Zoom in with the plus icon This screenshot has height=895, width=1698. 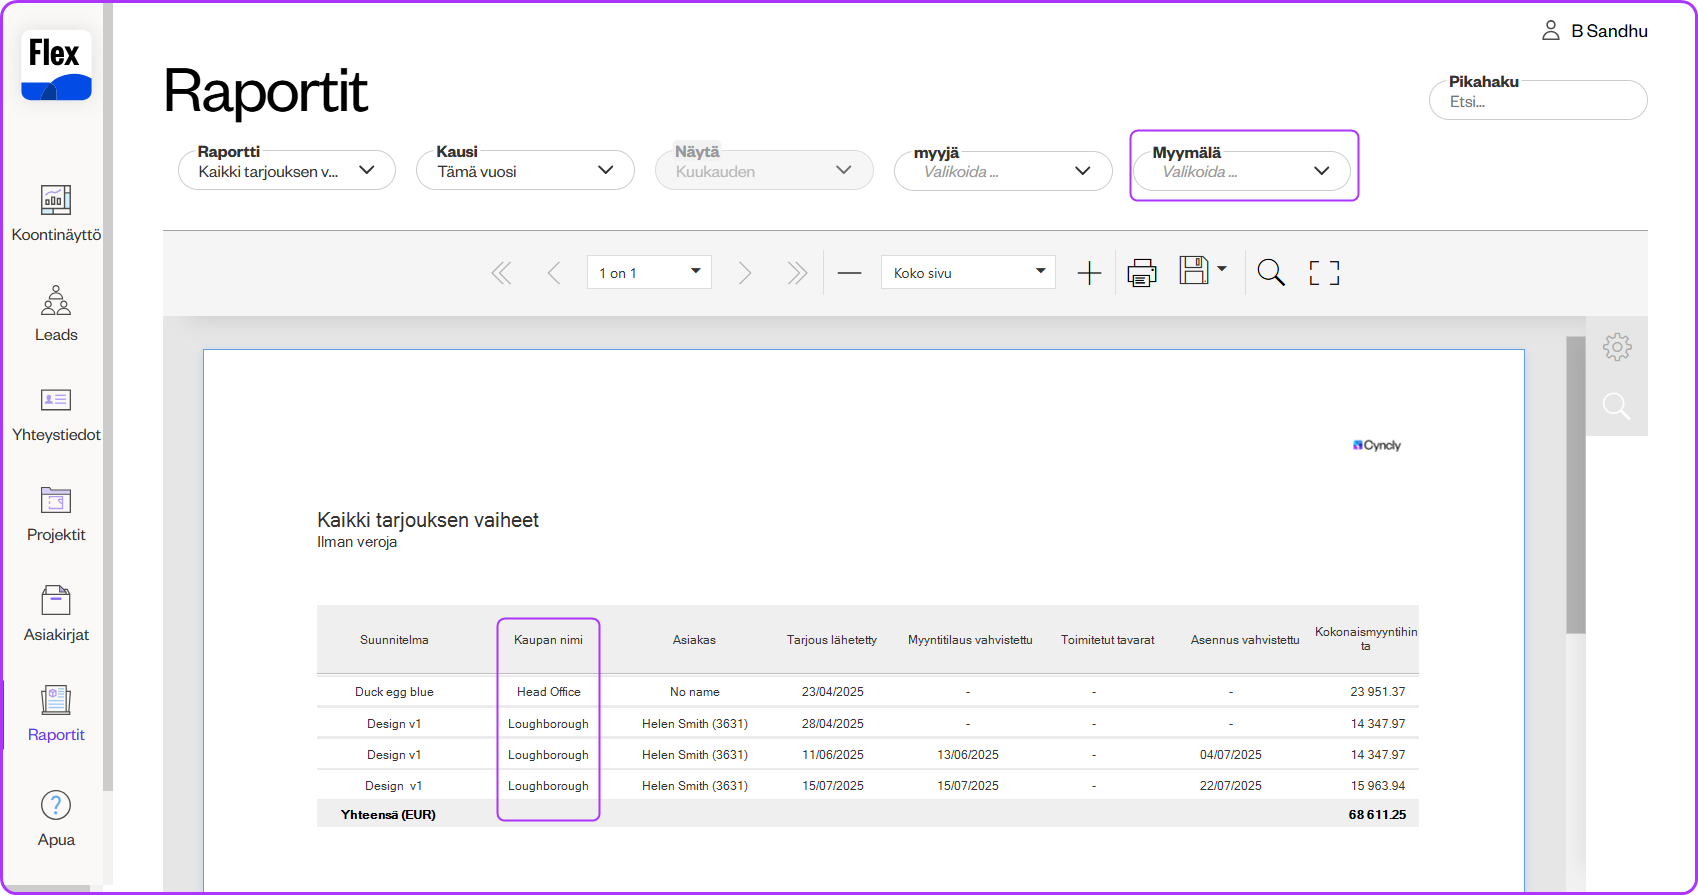tap(1089, 273)
